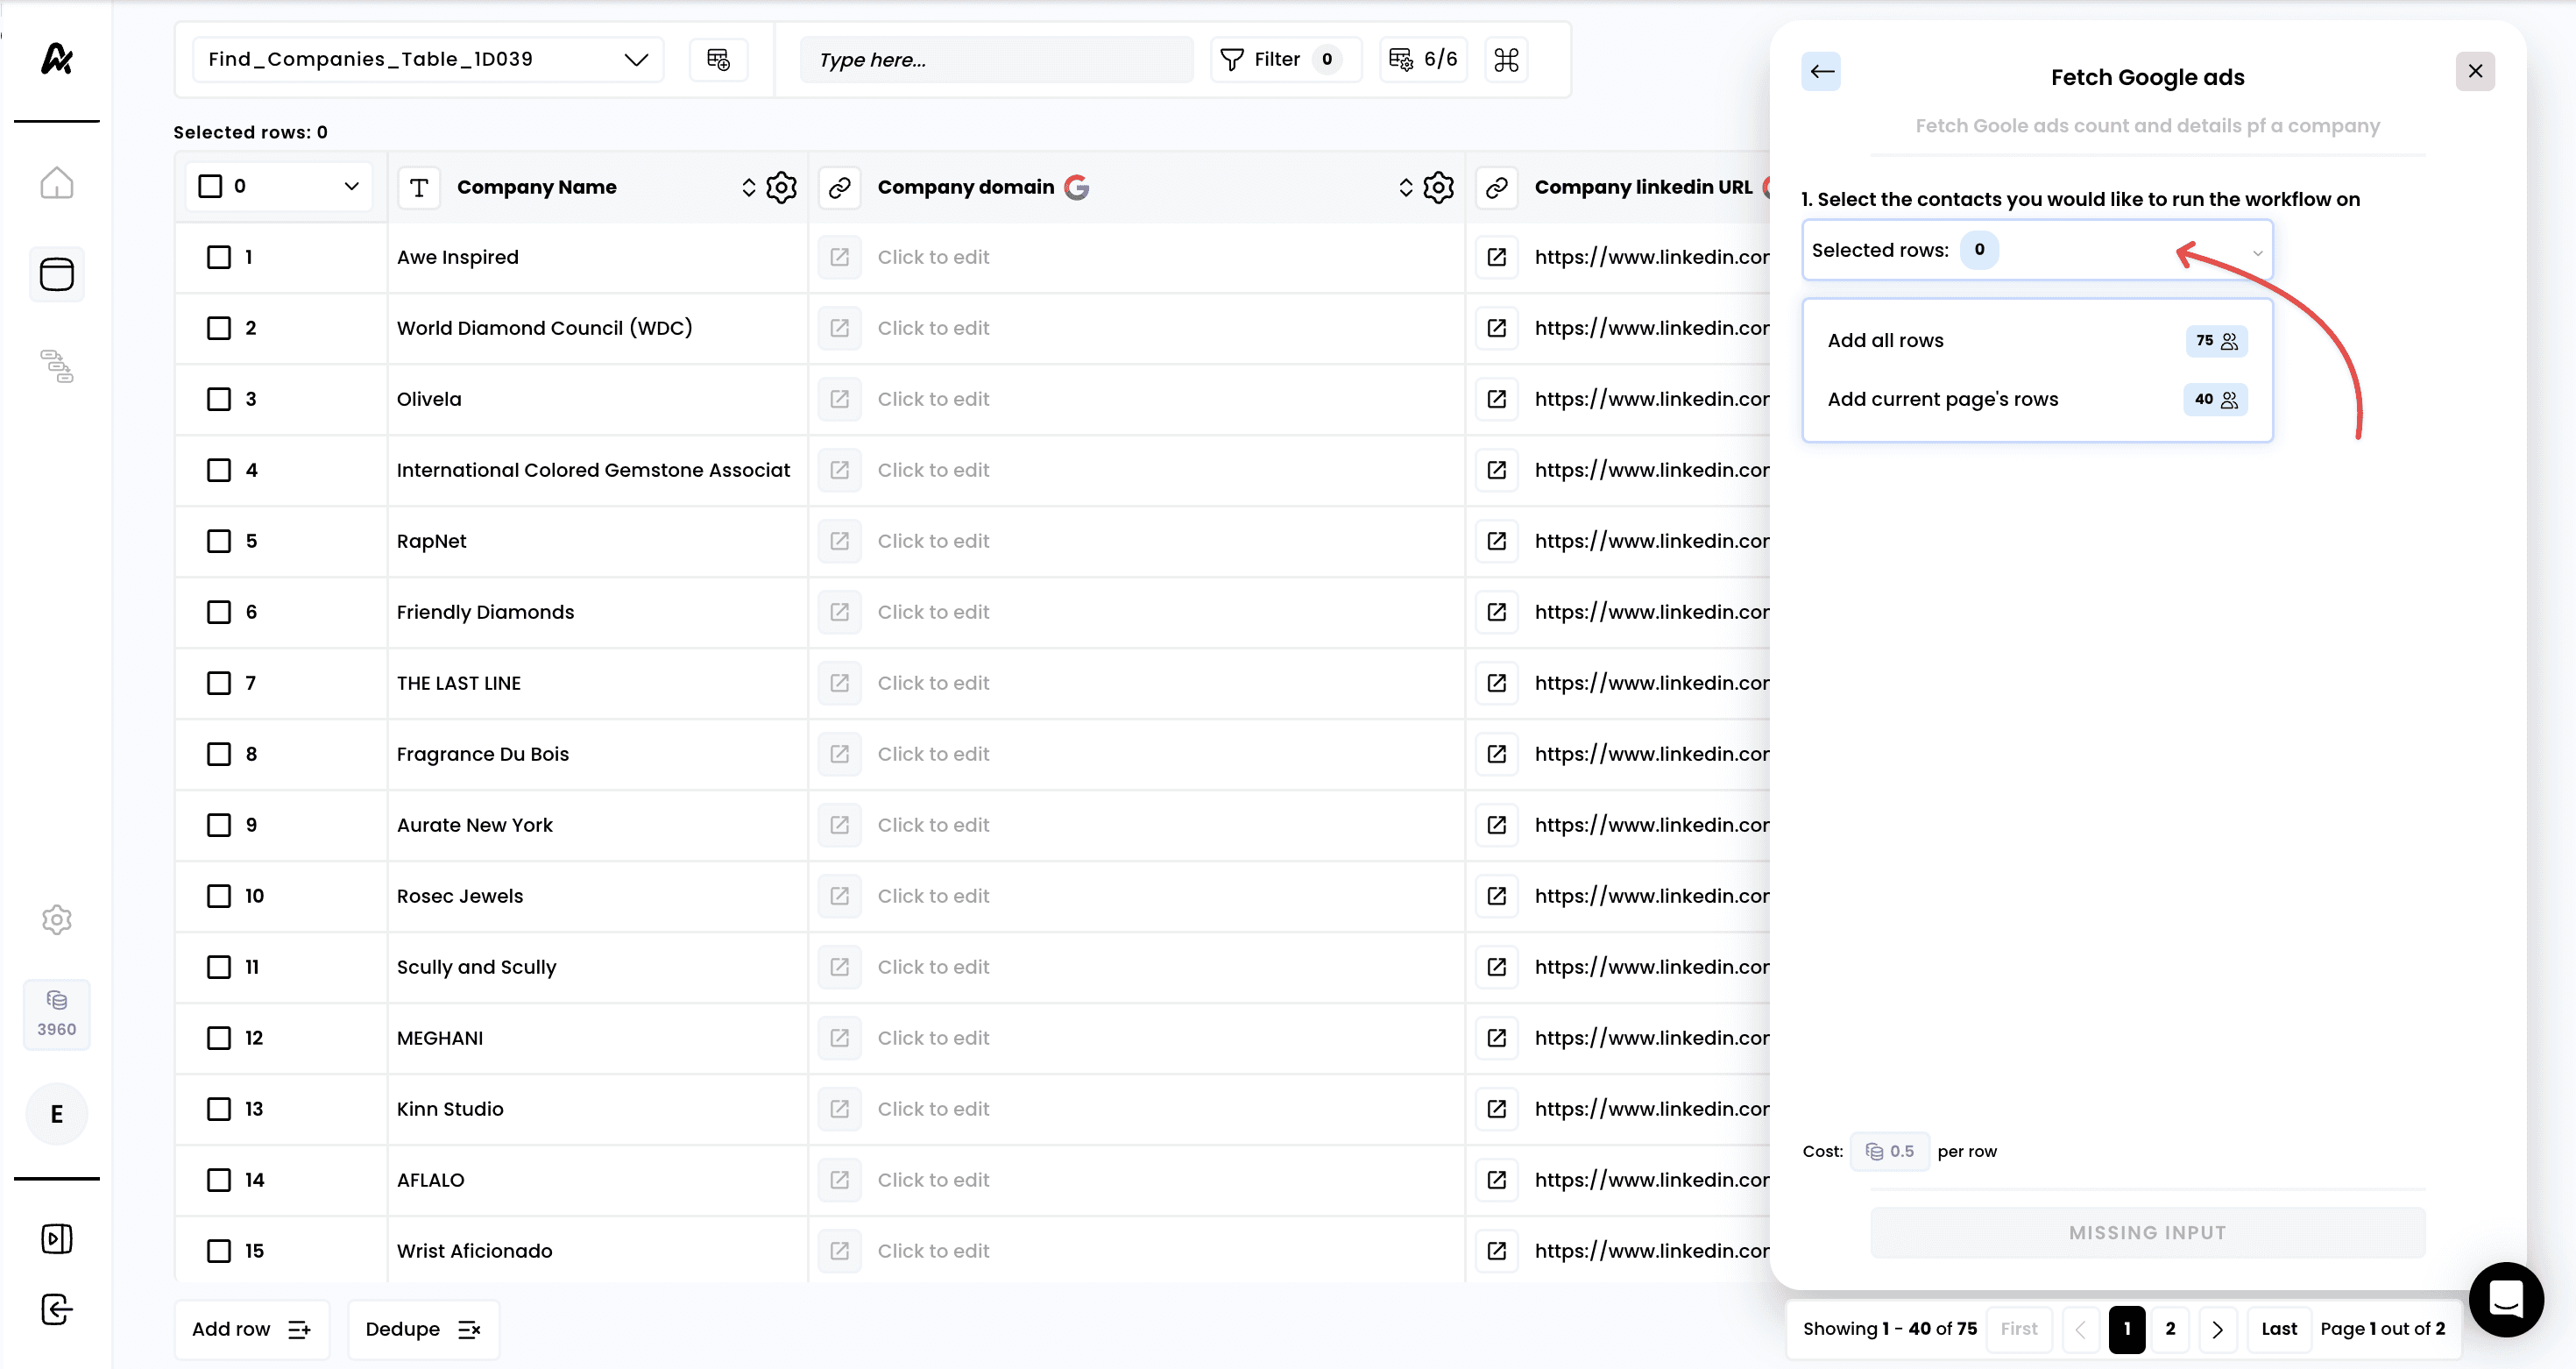The height and width of the screenshot is (1369, 2576).
Task: Go to page 2 of results
Action: coord(2169,1328)
